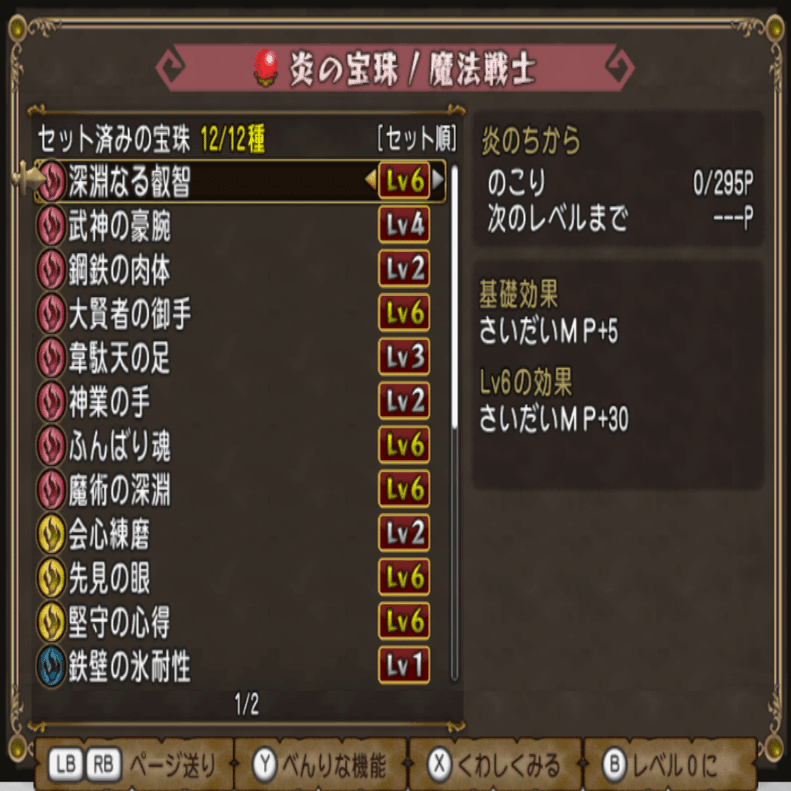Click the yellow flame icon beside 堅守の心得
Viewport: 791px width, 791px height.
click(51, 622)
